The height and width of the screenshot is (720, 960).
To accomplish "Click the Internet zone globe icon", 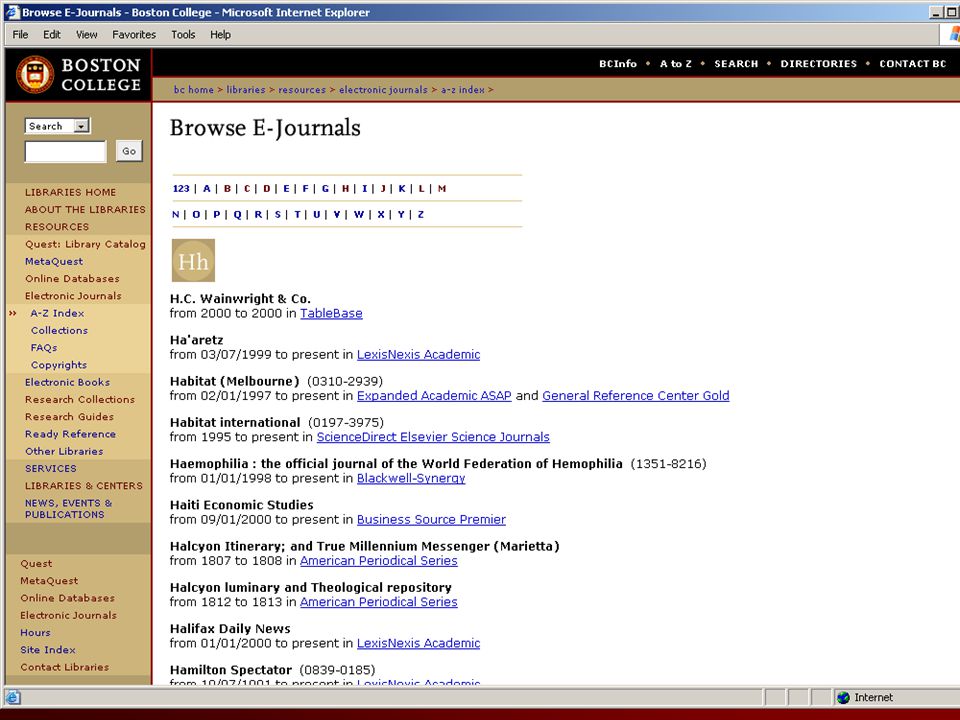I will coord(844,697).
